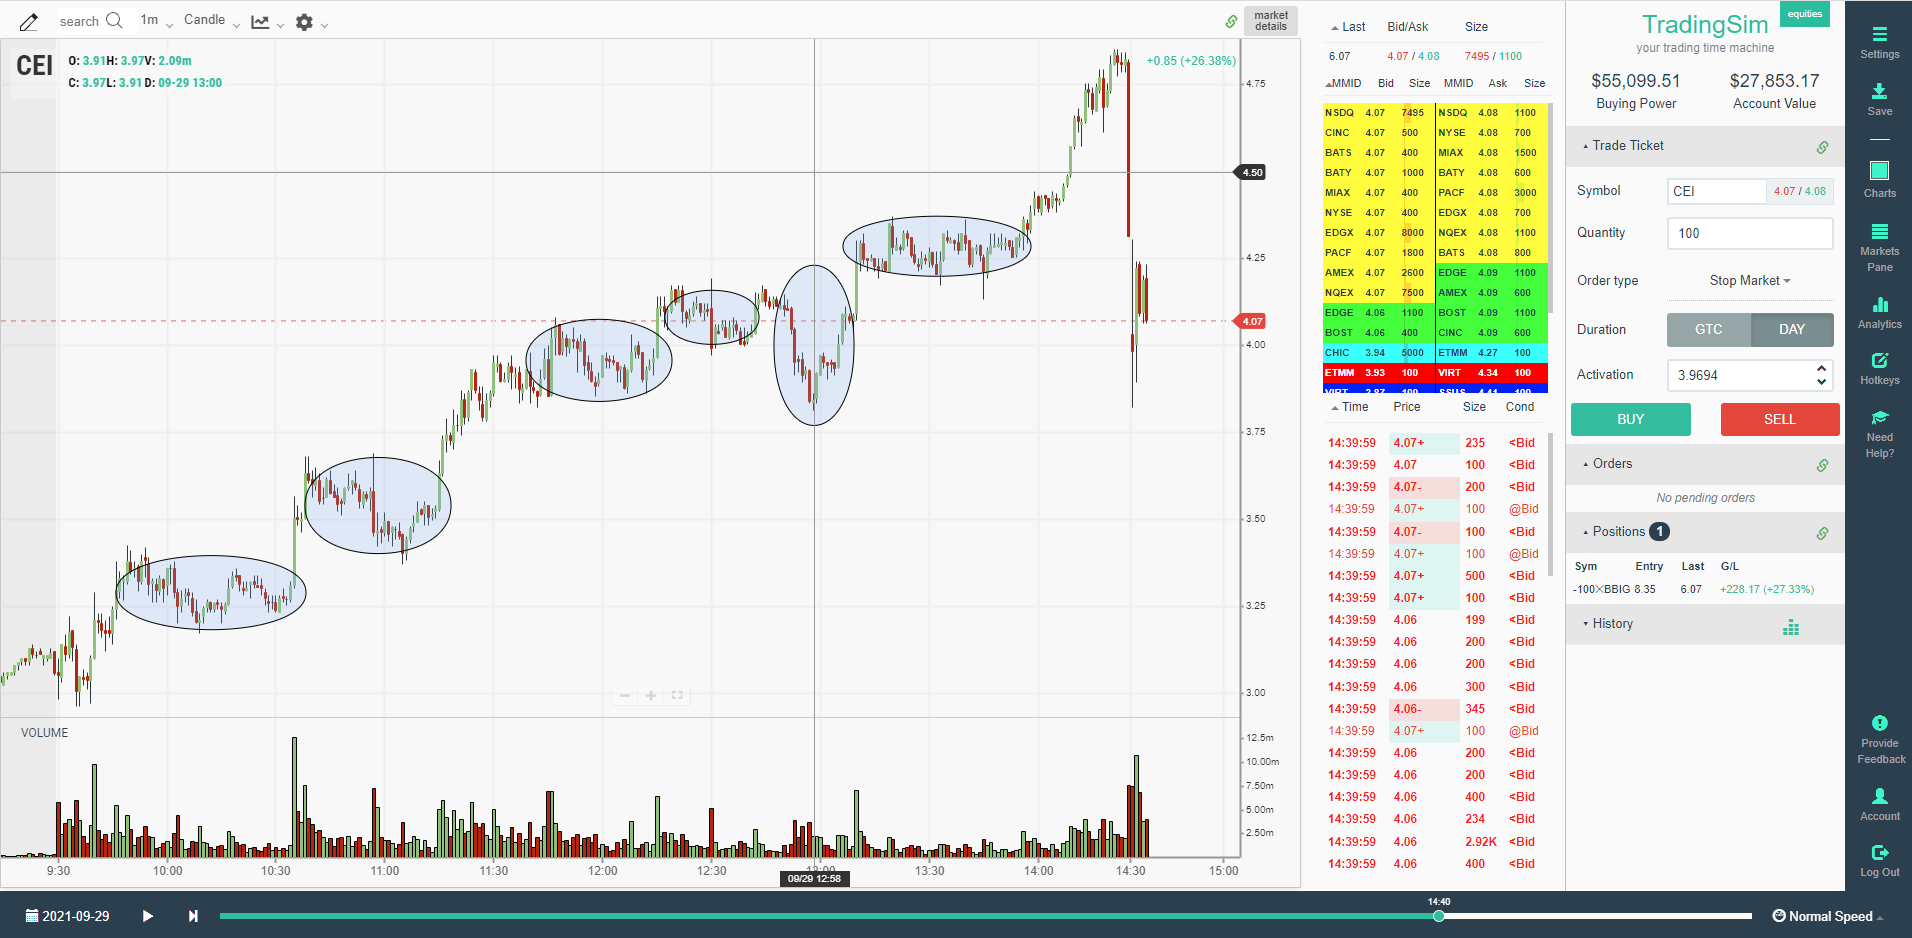Toggle the chart link icon above the price axis
Screen dimensions: 1912x938
[x=1232, y=20]
